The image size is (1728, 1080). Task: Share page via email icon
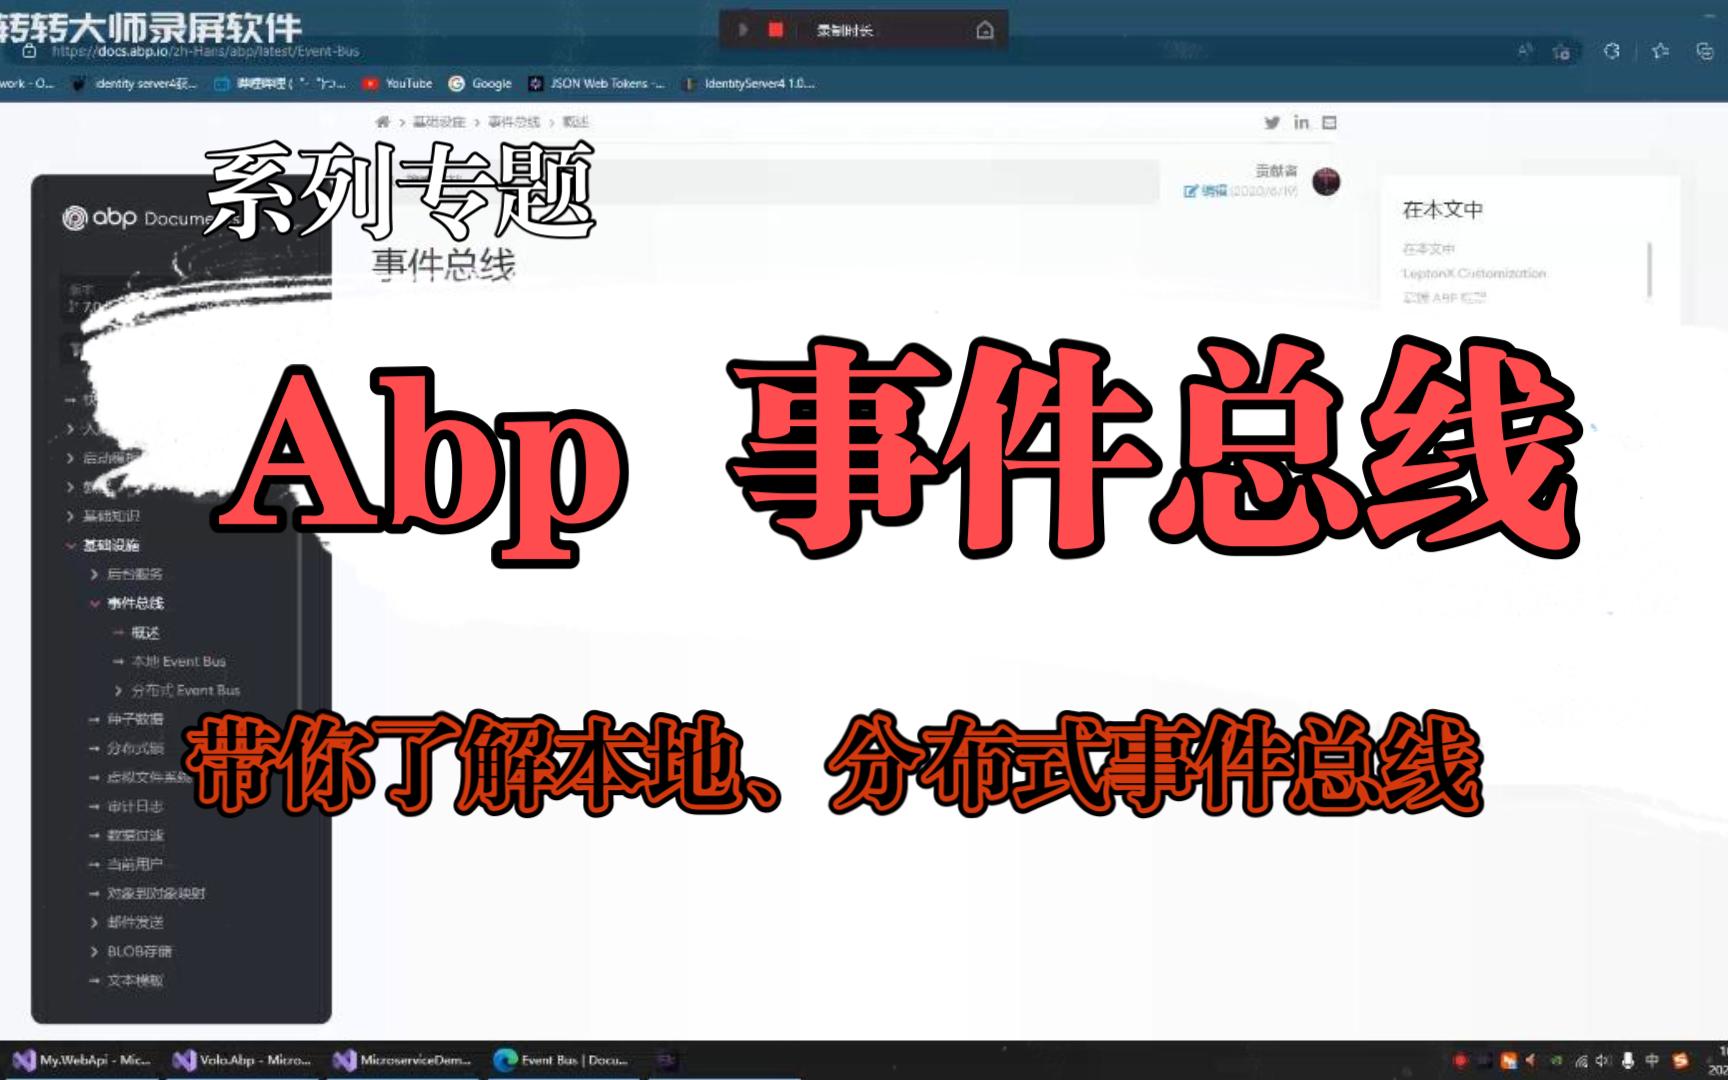1329,122
